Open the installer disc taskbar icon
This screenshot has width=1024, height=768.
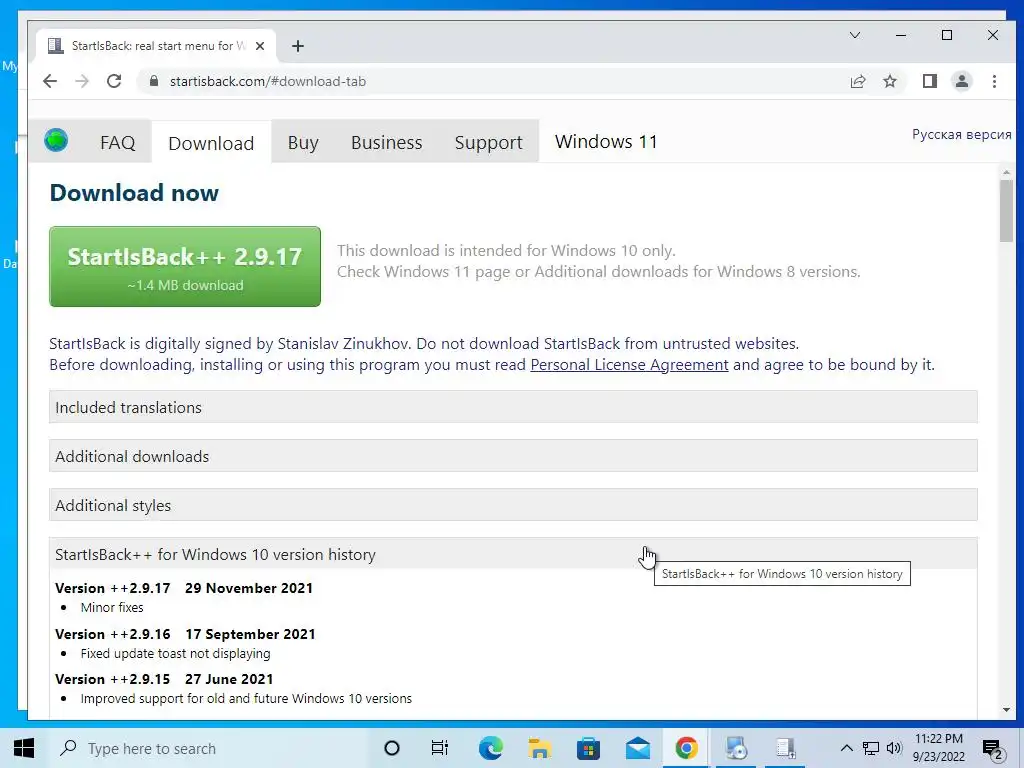coord(736,748)
